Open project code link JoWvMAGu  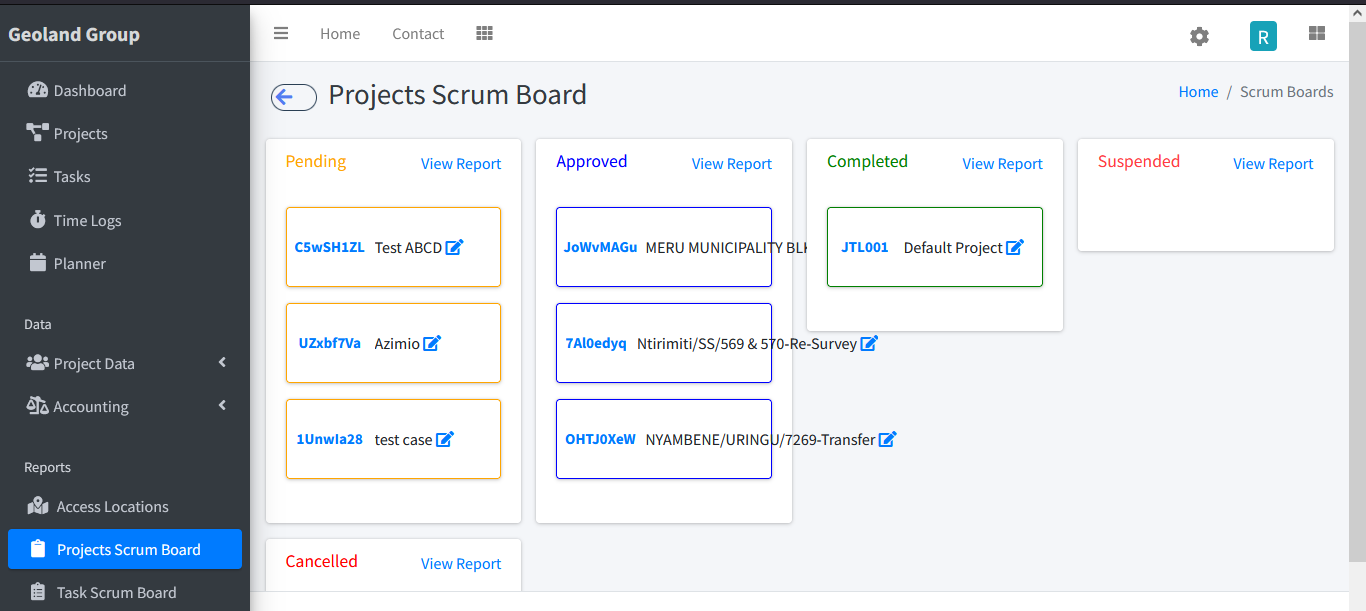[600, 247]
